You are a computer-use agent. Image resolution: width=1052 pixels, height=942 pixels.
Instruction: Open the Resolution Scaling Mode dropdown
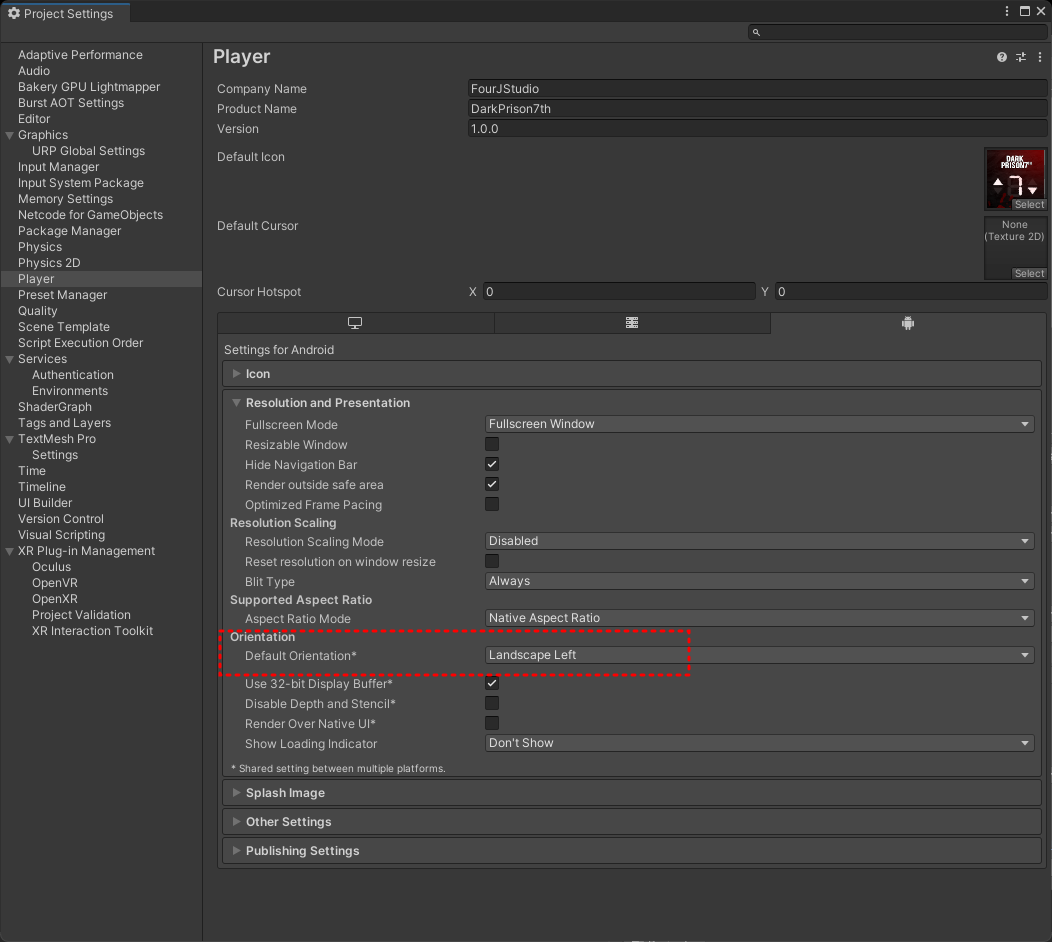[x=759, y=541]
